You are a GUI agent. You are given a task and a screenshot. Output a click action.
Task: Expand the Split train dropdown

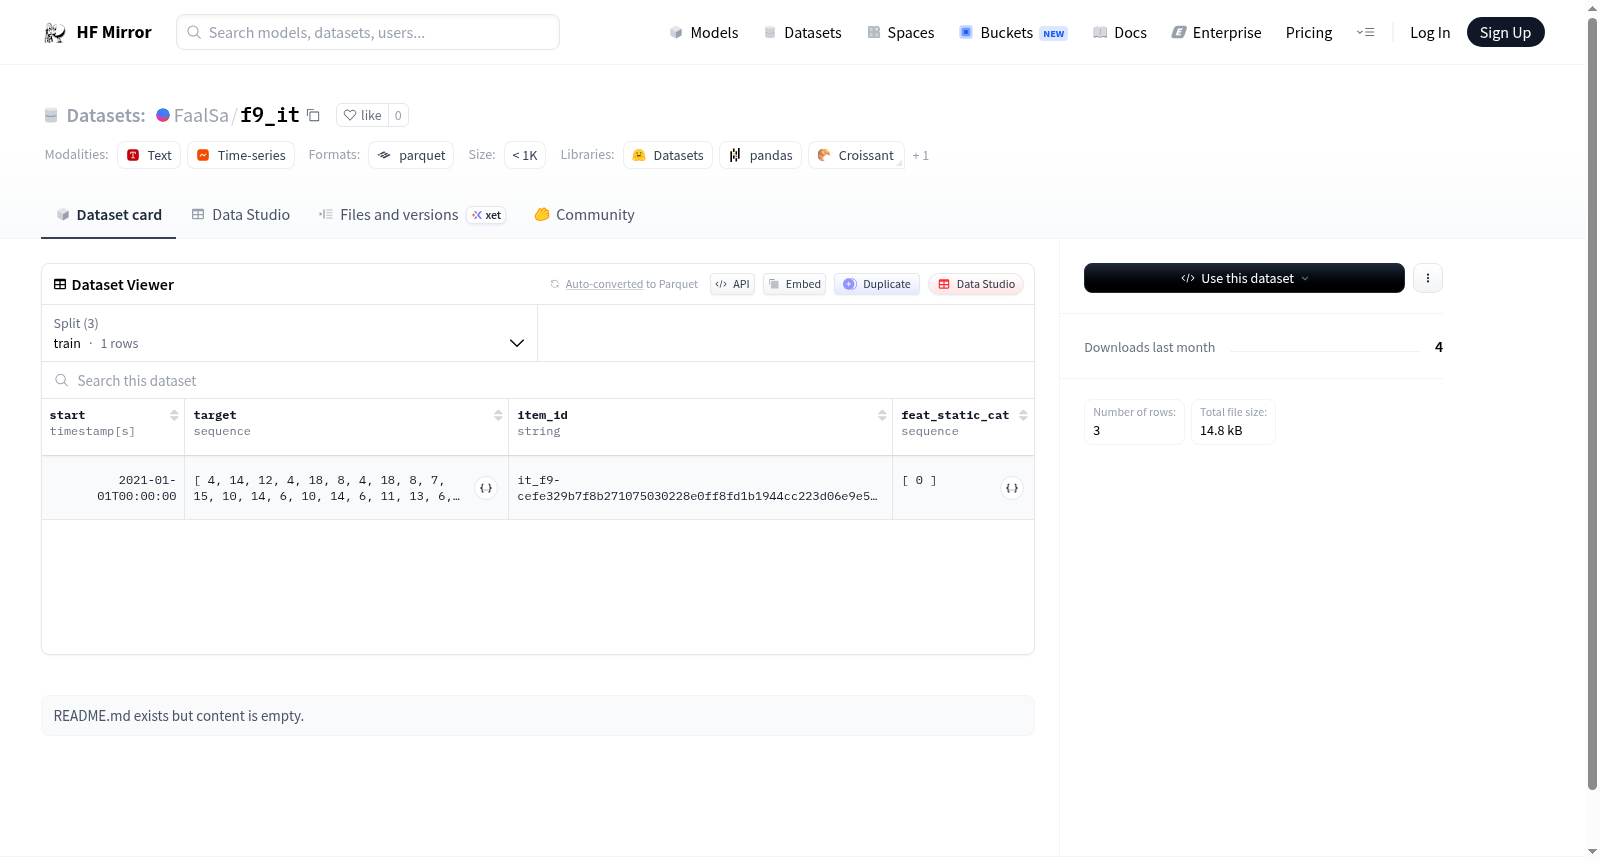pos(289,333)
